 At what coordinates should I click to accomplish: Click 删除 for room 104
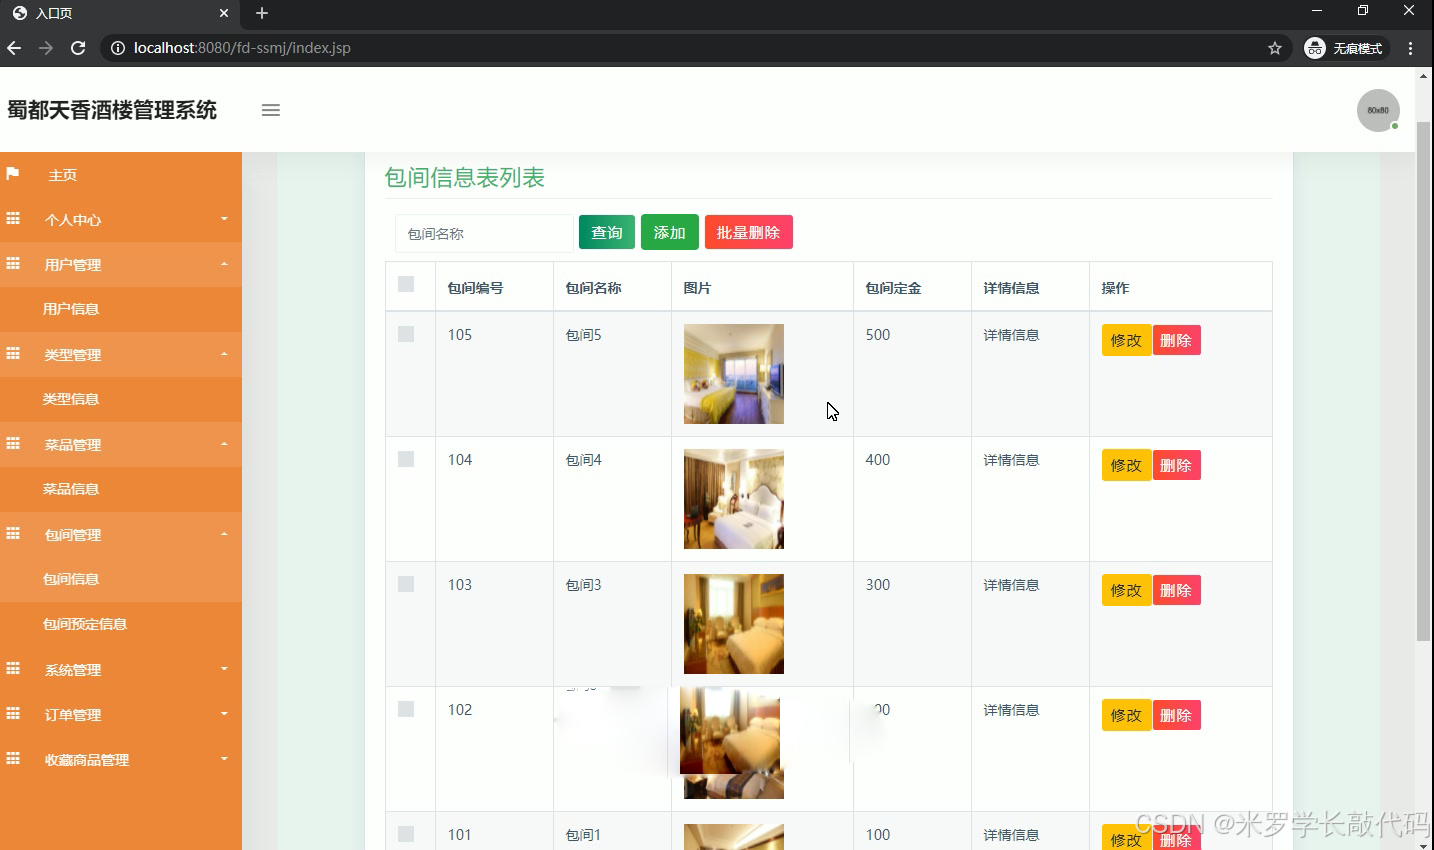(1177, 465)
